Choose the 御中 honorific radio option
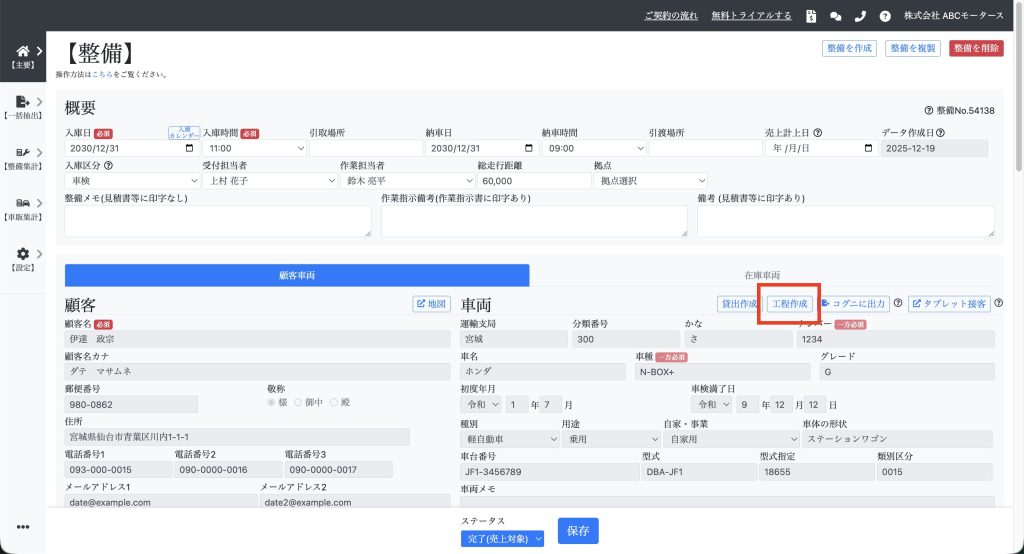 click(x=297, y=402)
